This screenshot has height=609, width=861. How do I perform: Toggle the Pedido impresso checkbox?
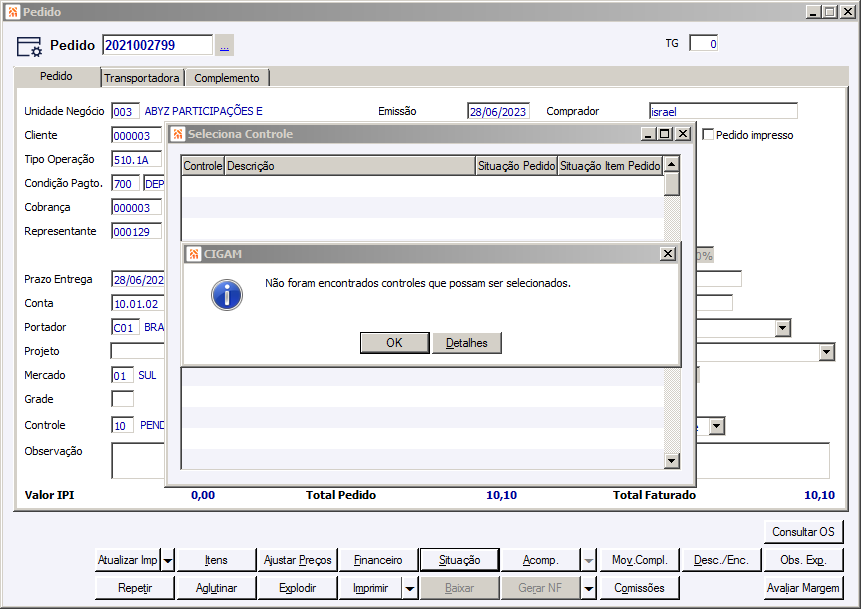tap(708, 135)
